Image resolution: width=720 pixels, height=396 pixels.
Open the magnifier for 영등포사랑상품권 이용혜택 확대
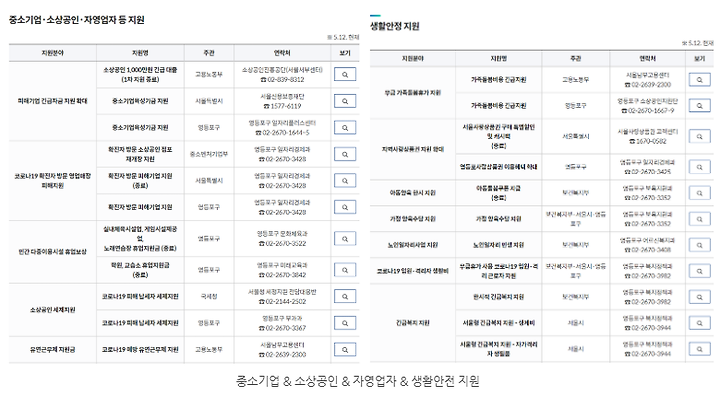pyautogui.click(x=699, y=167)
